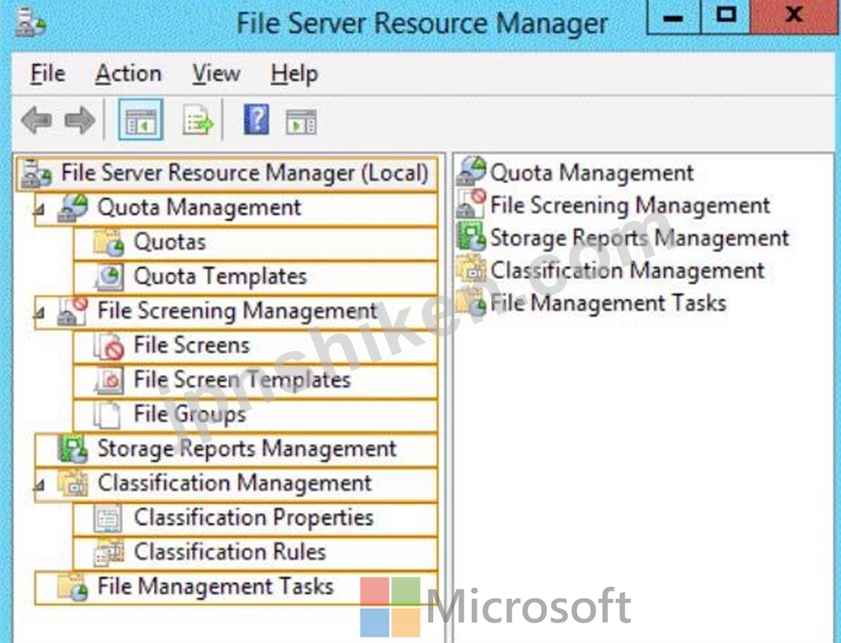Click the Quota Templates icon in the tree
The height and width of the screenshot is (643, 841).
pos(109,277)
